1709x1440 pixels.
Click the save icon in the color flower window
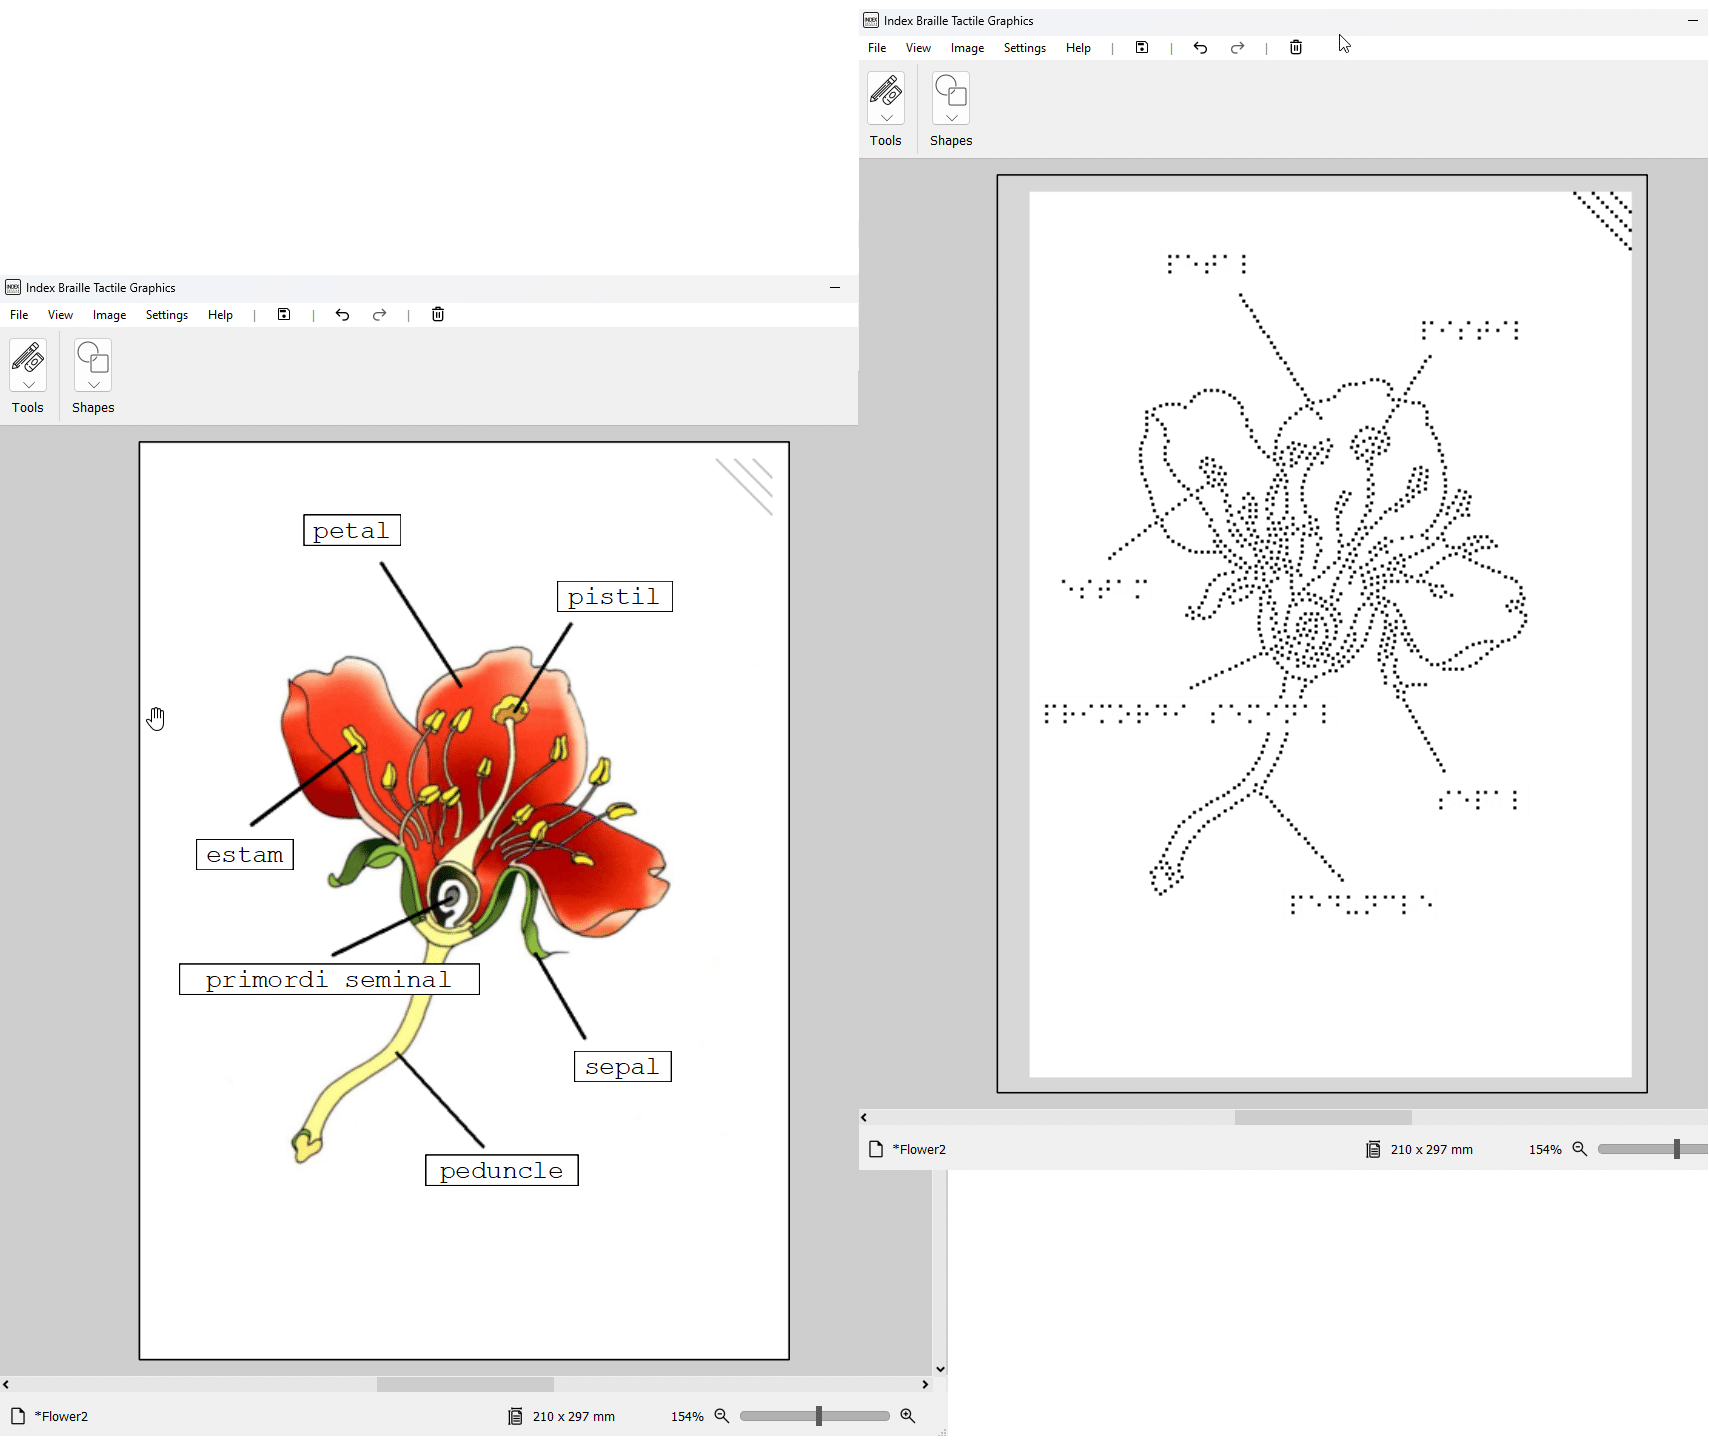tap(284, 315)
